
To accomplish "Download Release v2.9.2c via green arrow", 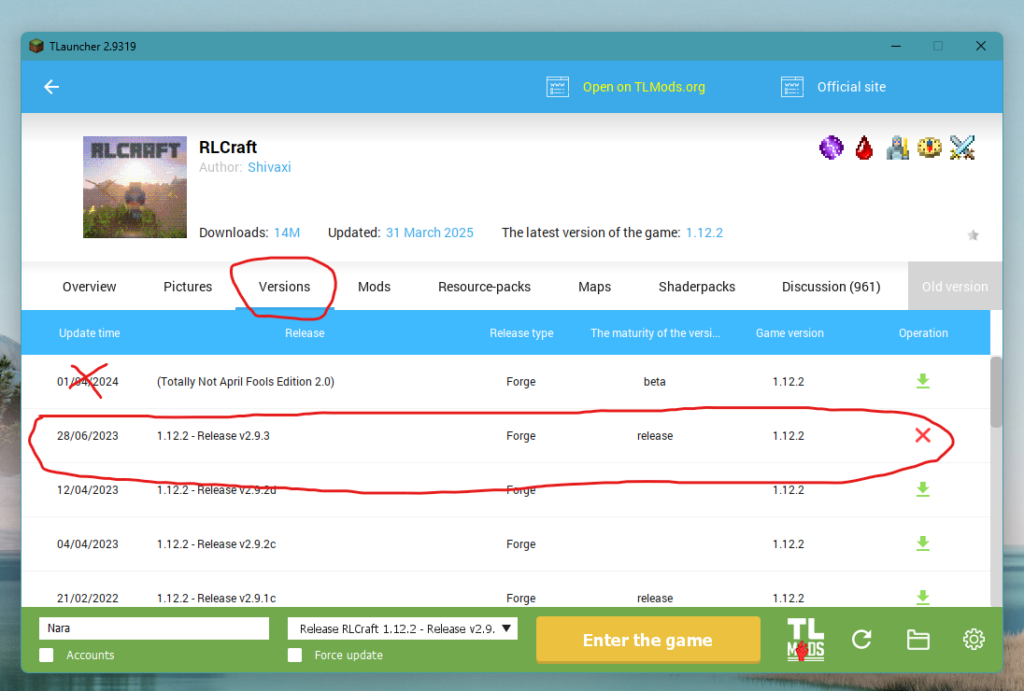I will pos(922,543).
